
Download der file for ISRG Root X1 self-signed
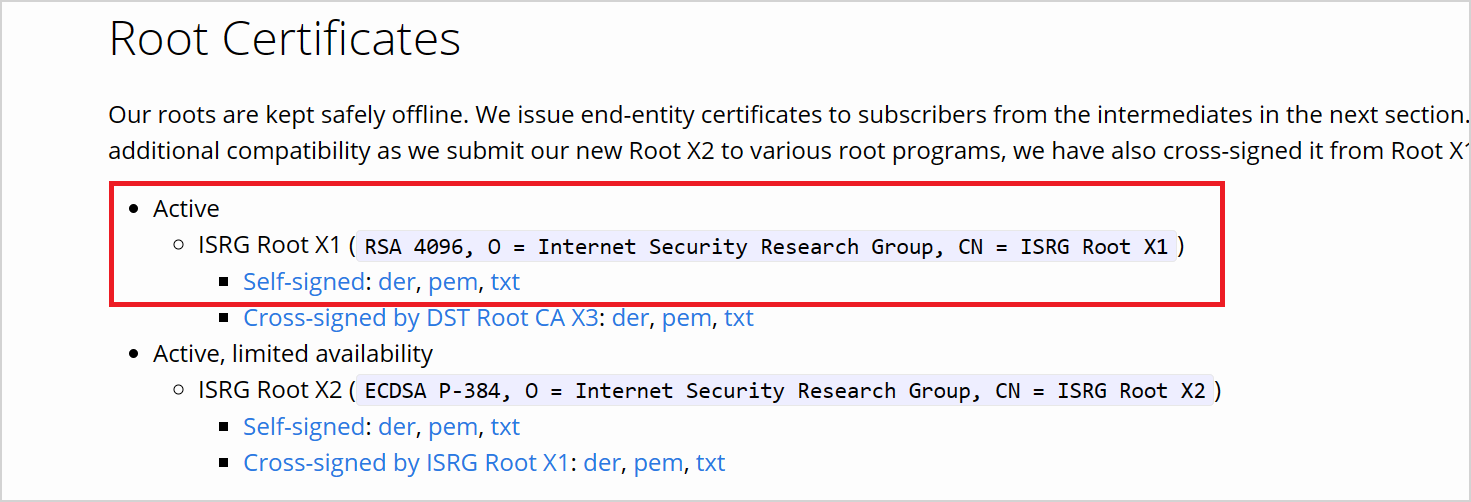coord(396,282)
